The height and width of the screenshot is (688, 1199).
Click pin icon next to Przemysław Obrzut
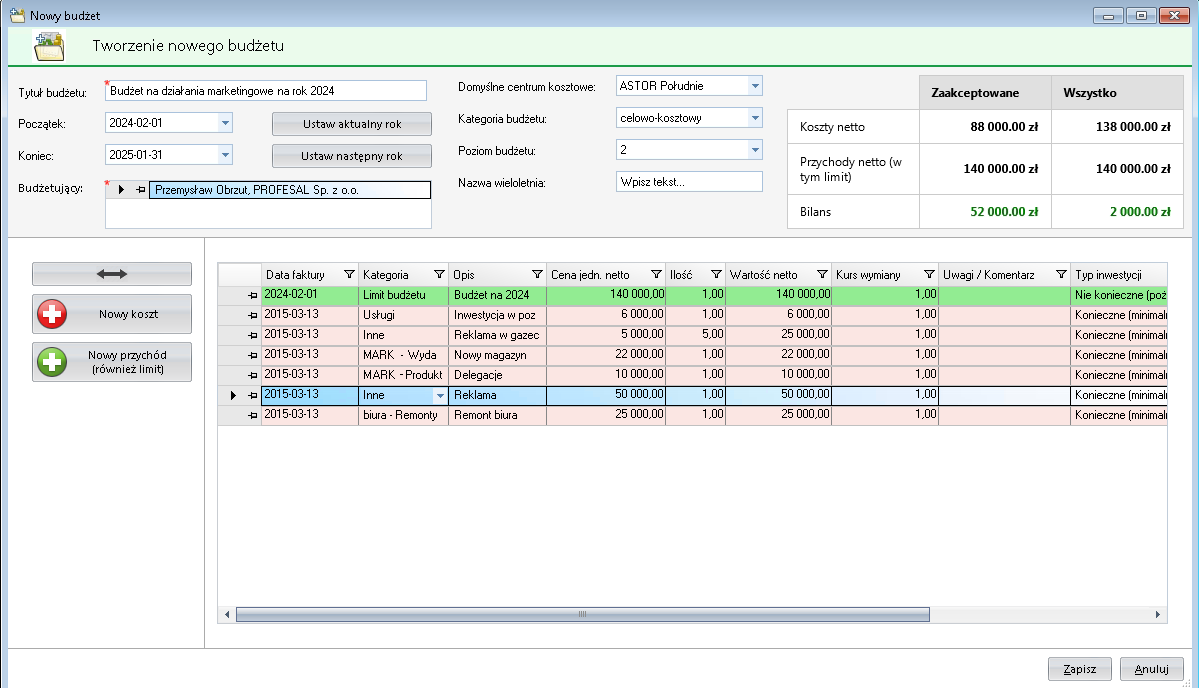click(141, 190)
